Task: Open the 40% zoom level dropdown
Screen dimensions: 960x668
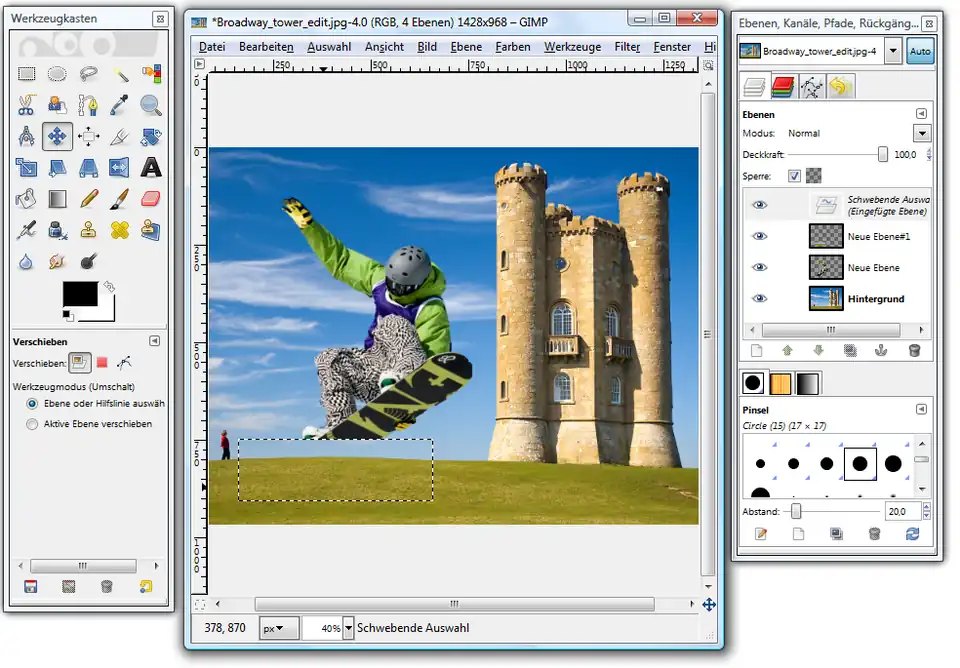Action: tap(348, 629)
